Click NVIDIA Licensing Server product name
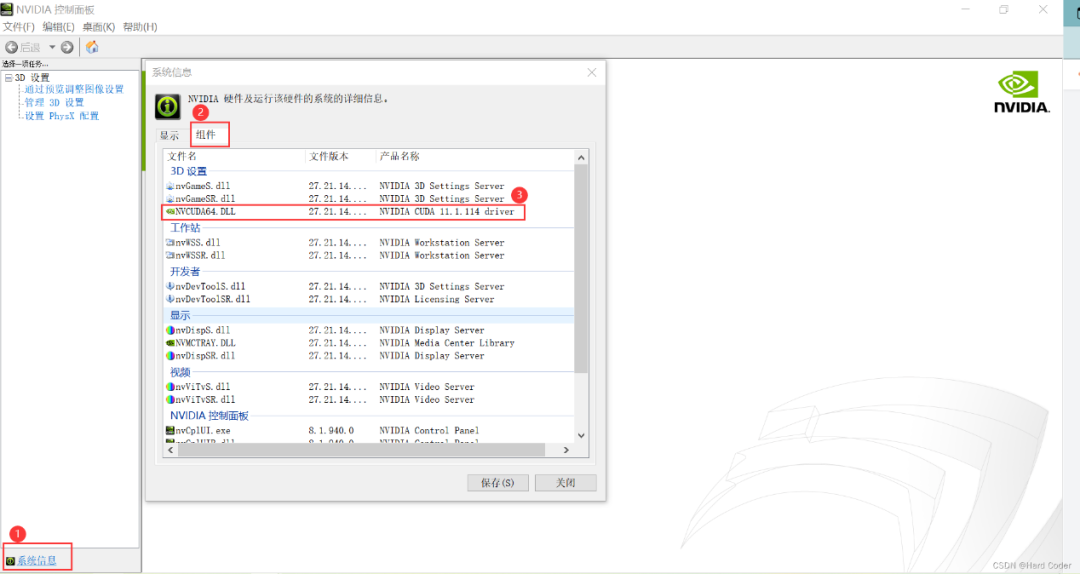 (x=437, y=299)
